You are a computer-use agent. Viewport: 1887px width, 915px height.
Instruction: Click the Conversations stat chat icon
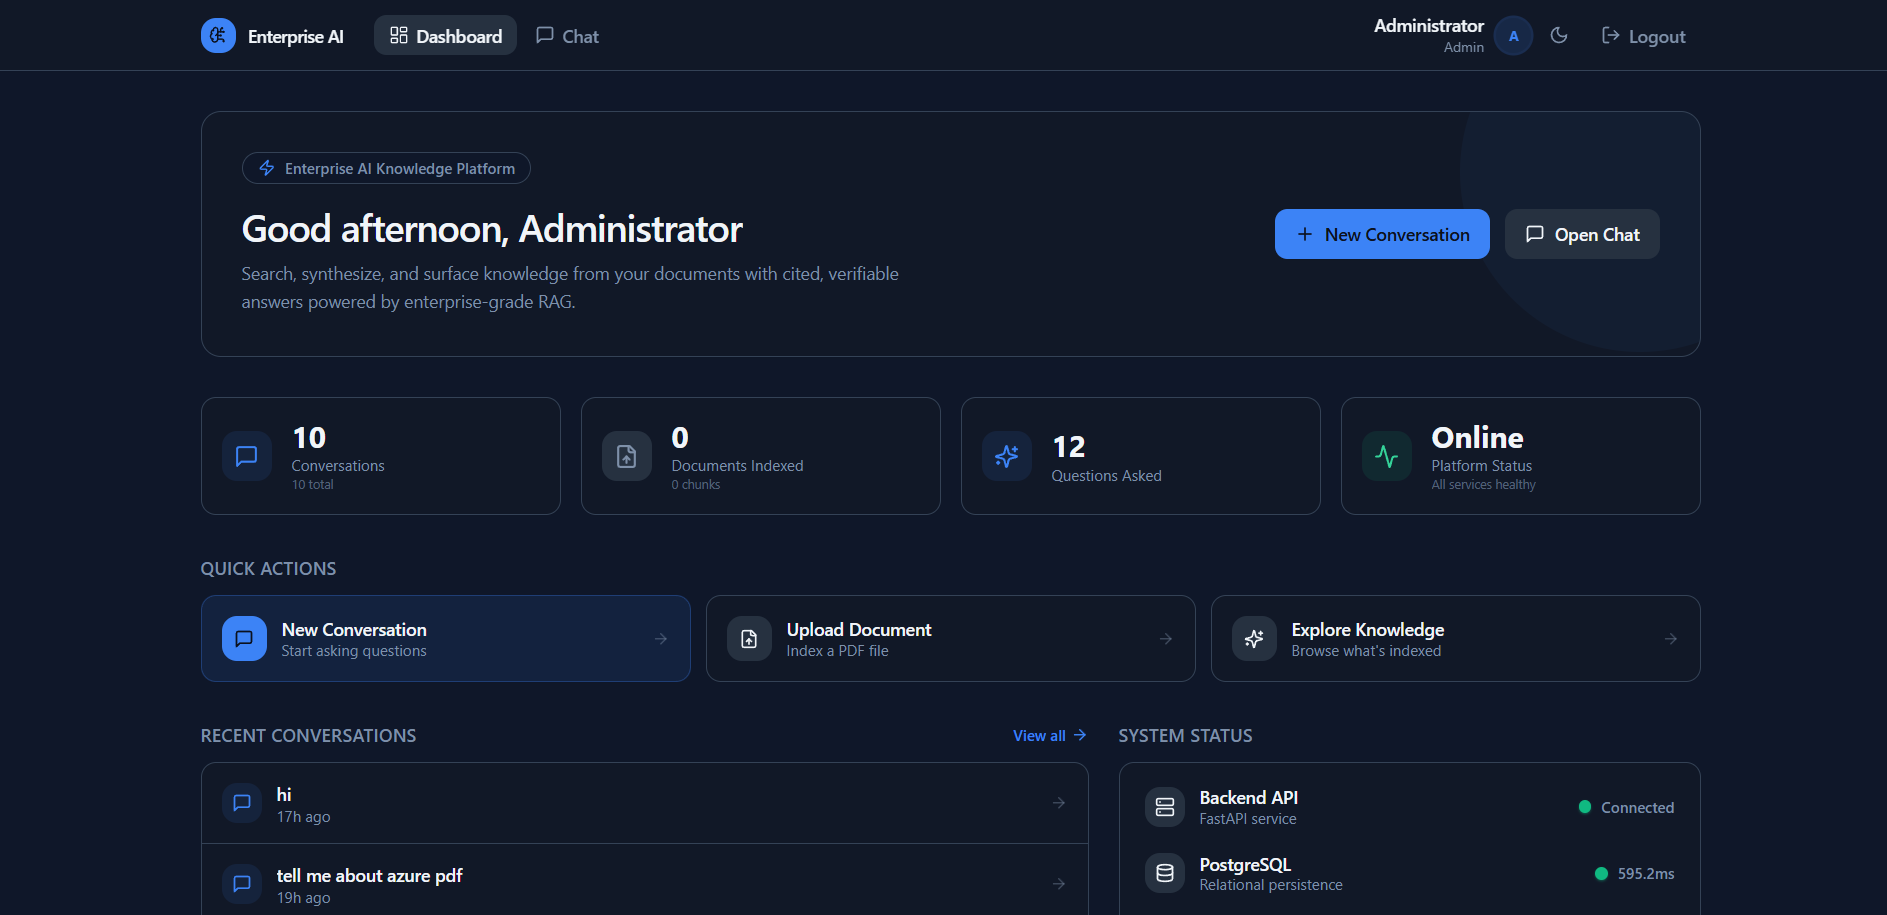tap(247, 456)
